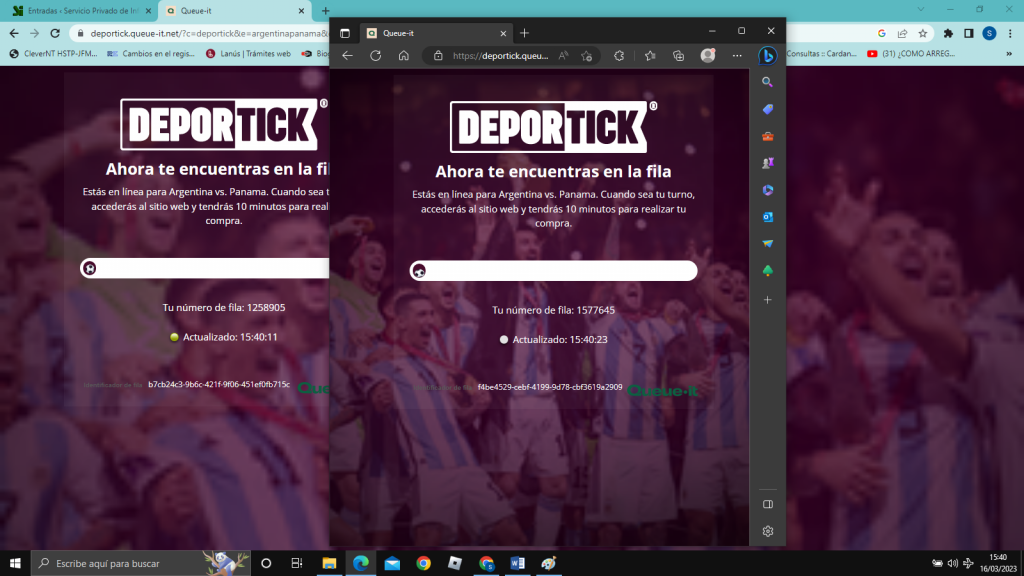Open Word from the taskbar
Viewport: 1024px width, 576px height.
pos(517,563)
